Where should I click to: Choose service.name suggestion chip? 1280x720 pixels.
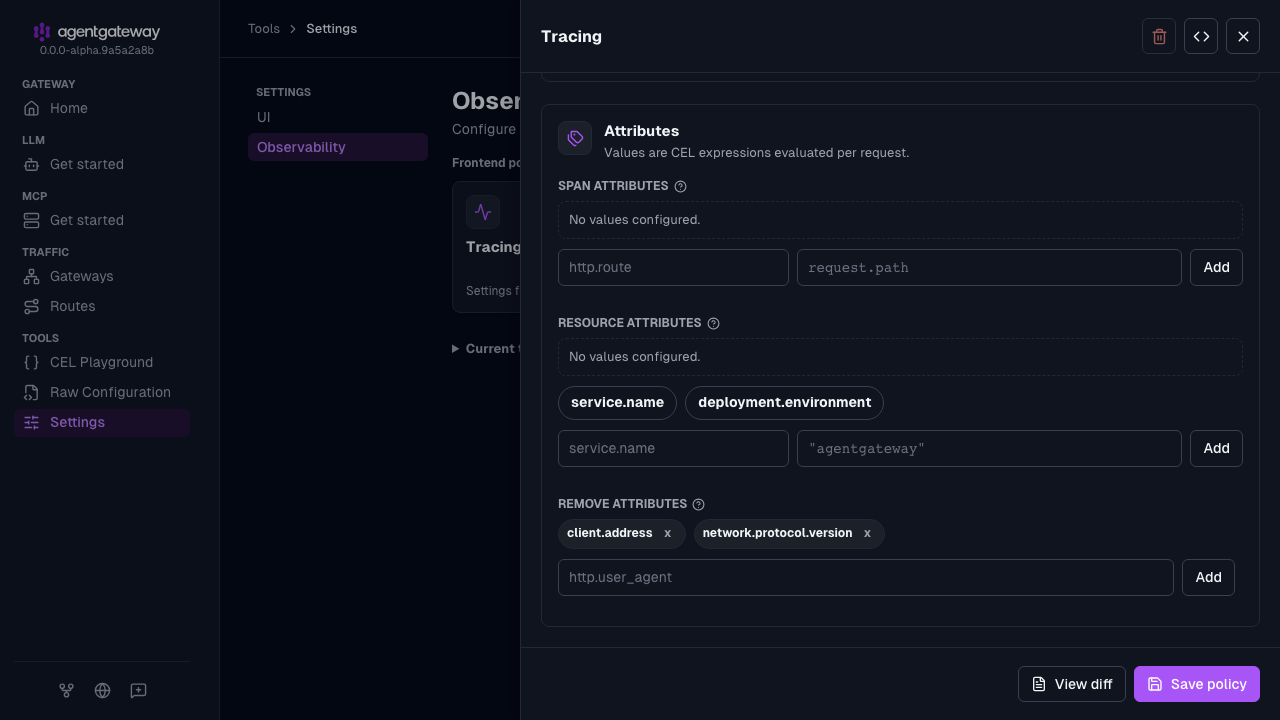pos(617,403)
